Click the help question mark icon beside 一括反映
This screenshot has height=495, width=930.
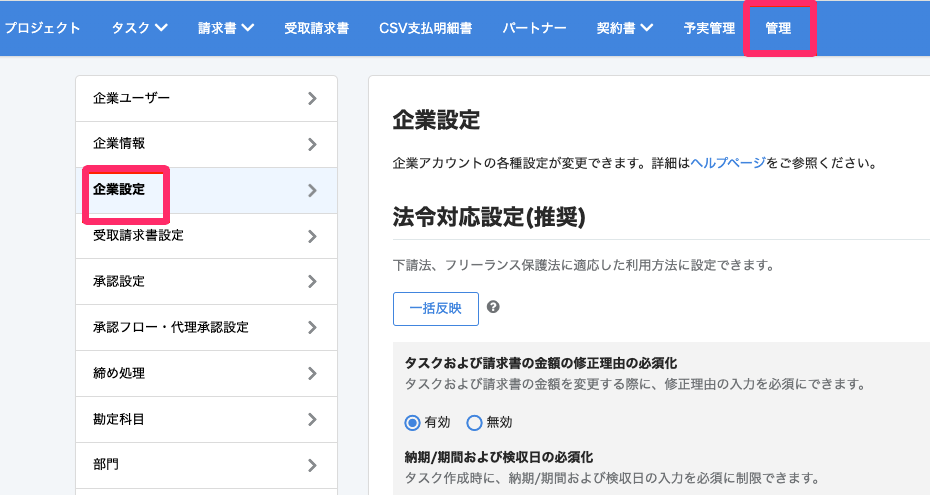[493, 307]
